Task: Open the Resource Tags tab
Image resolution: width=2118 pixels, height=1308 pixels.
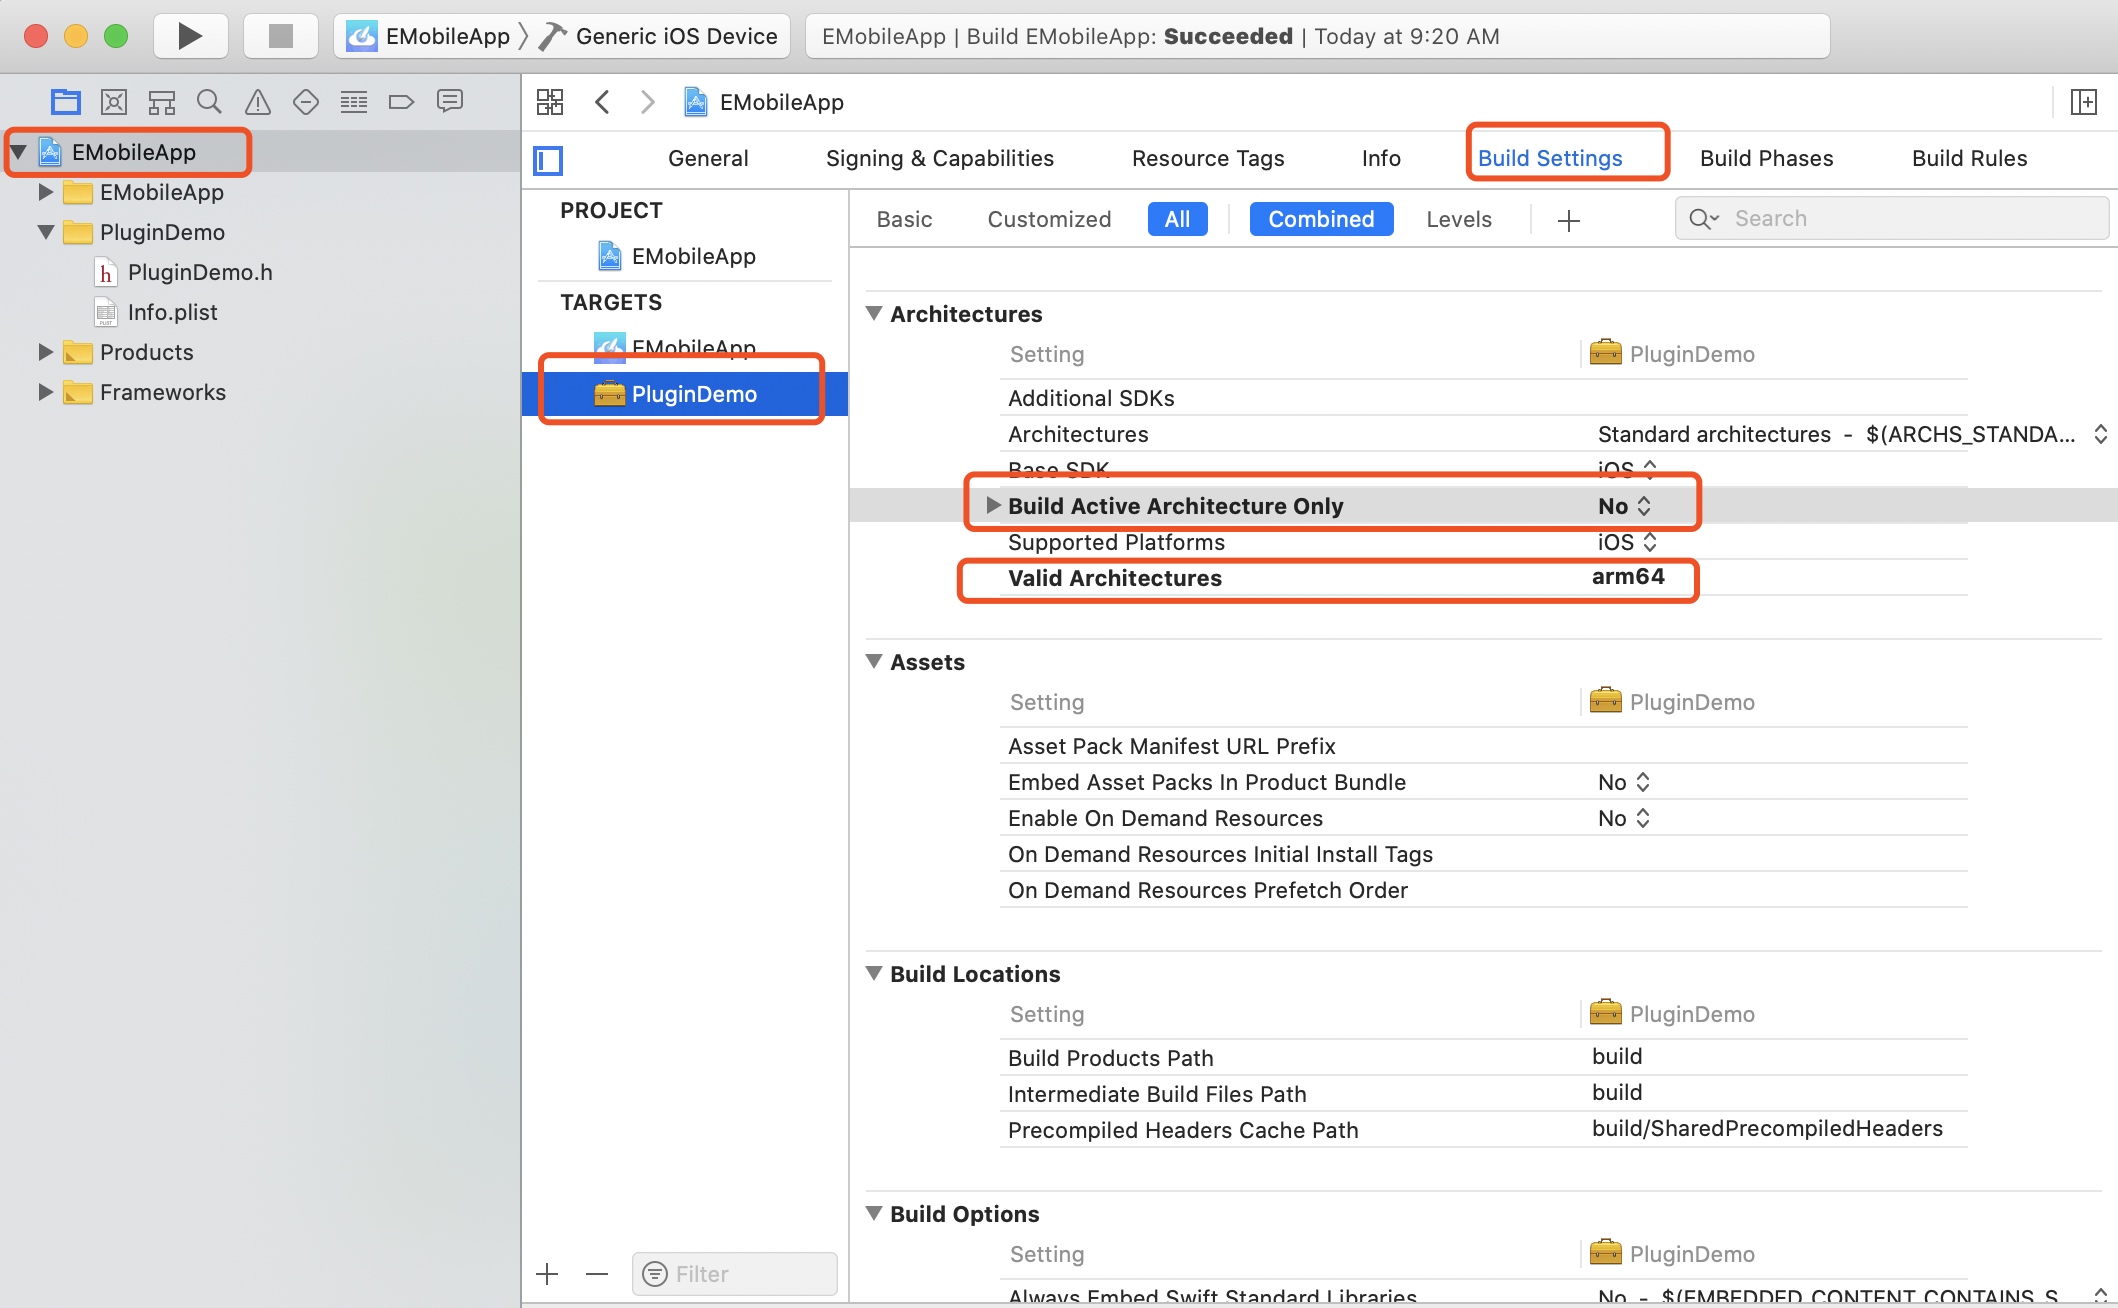Action: pos(1208,158)
